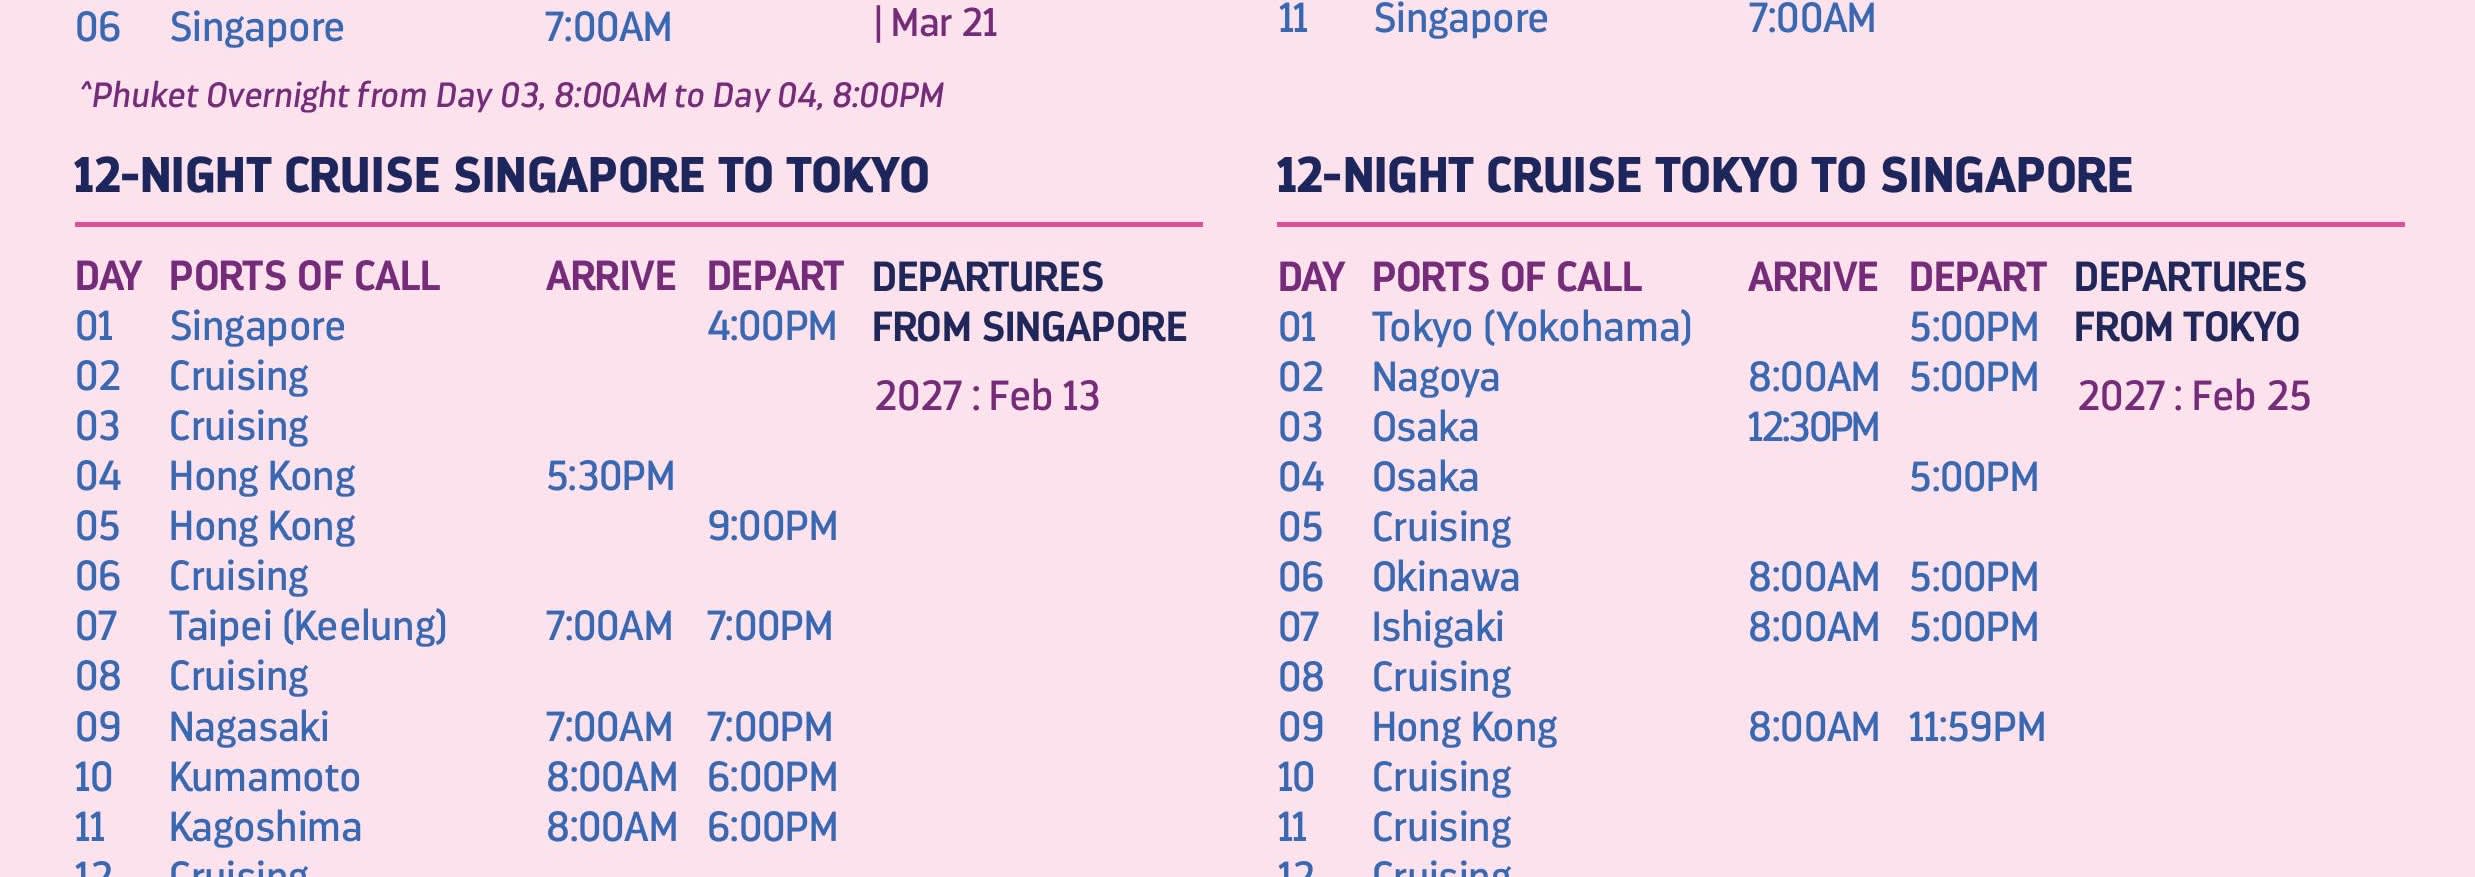Click the 12:30PM Osaka arrival time

pyautogui.click(x=1813, y=428)
